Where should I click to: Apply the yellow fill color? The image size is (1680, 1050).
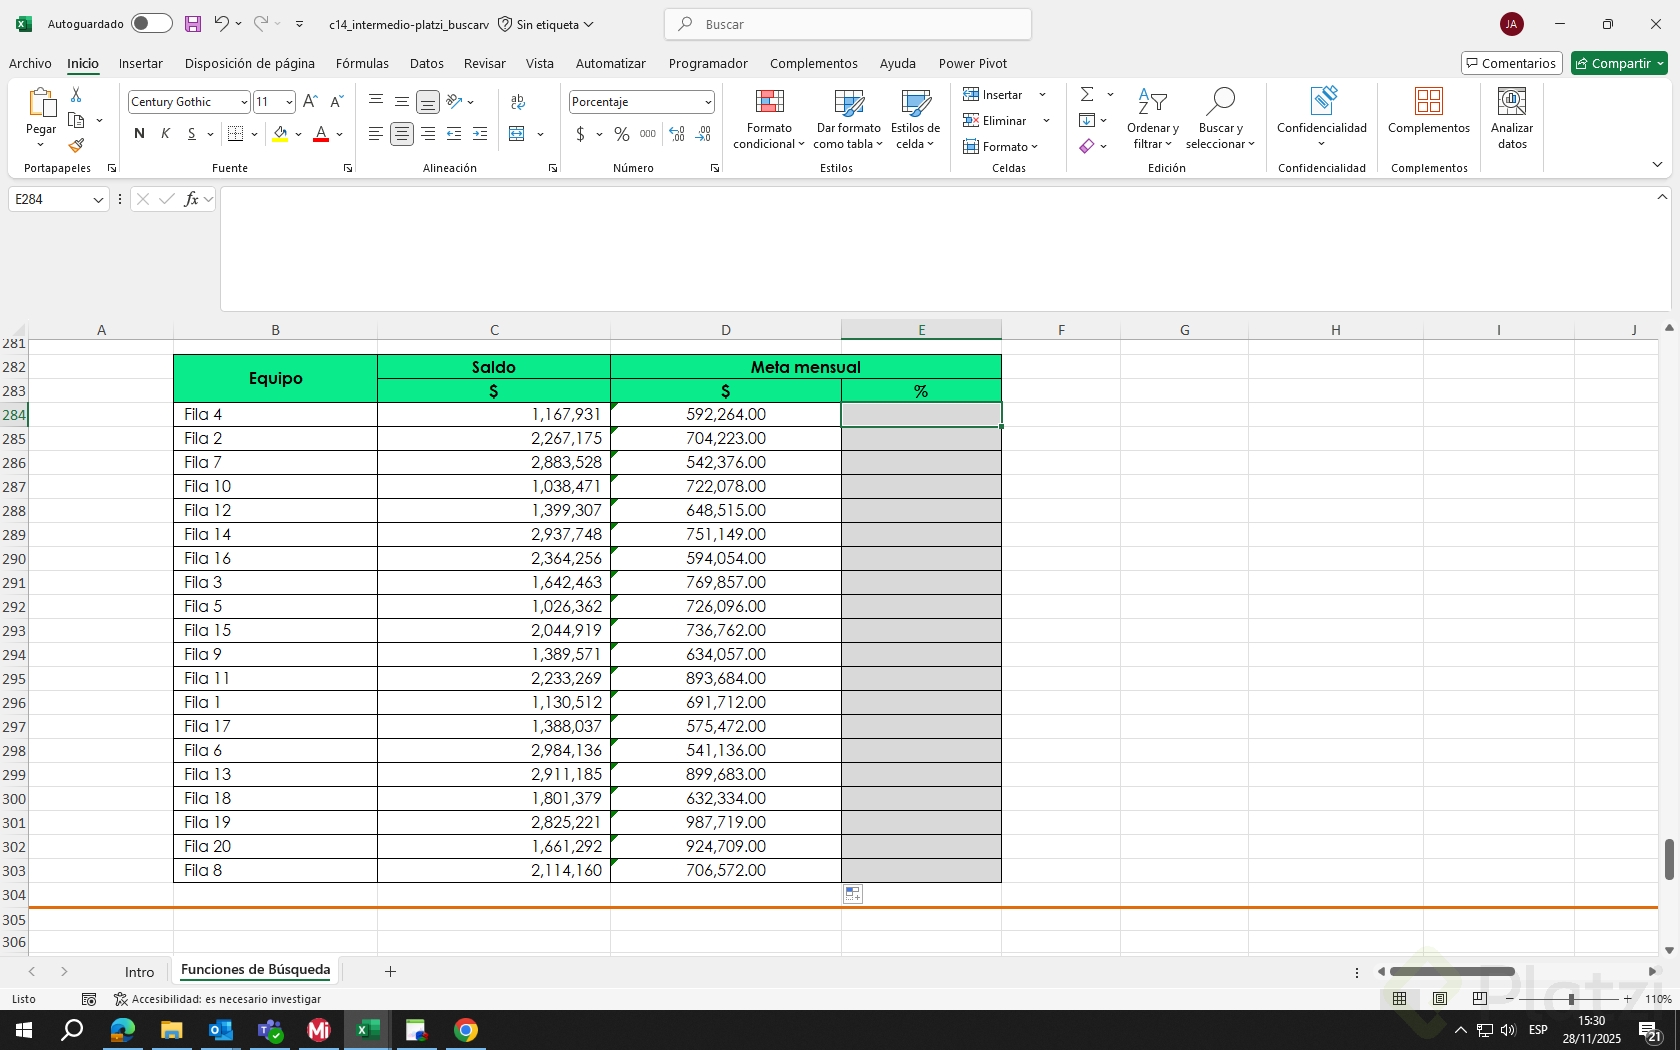point(280,134)
